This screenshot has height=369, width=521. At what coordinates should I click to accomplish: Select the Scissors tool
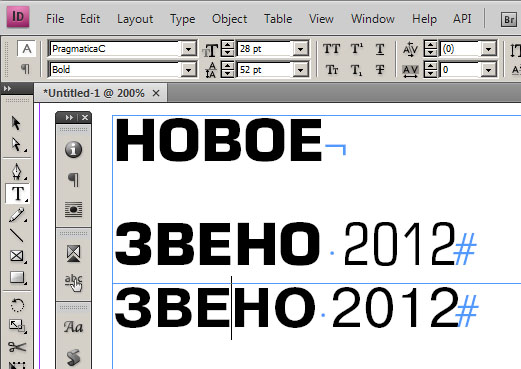pyautogui.click(x=17, y=347)
